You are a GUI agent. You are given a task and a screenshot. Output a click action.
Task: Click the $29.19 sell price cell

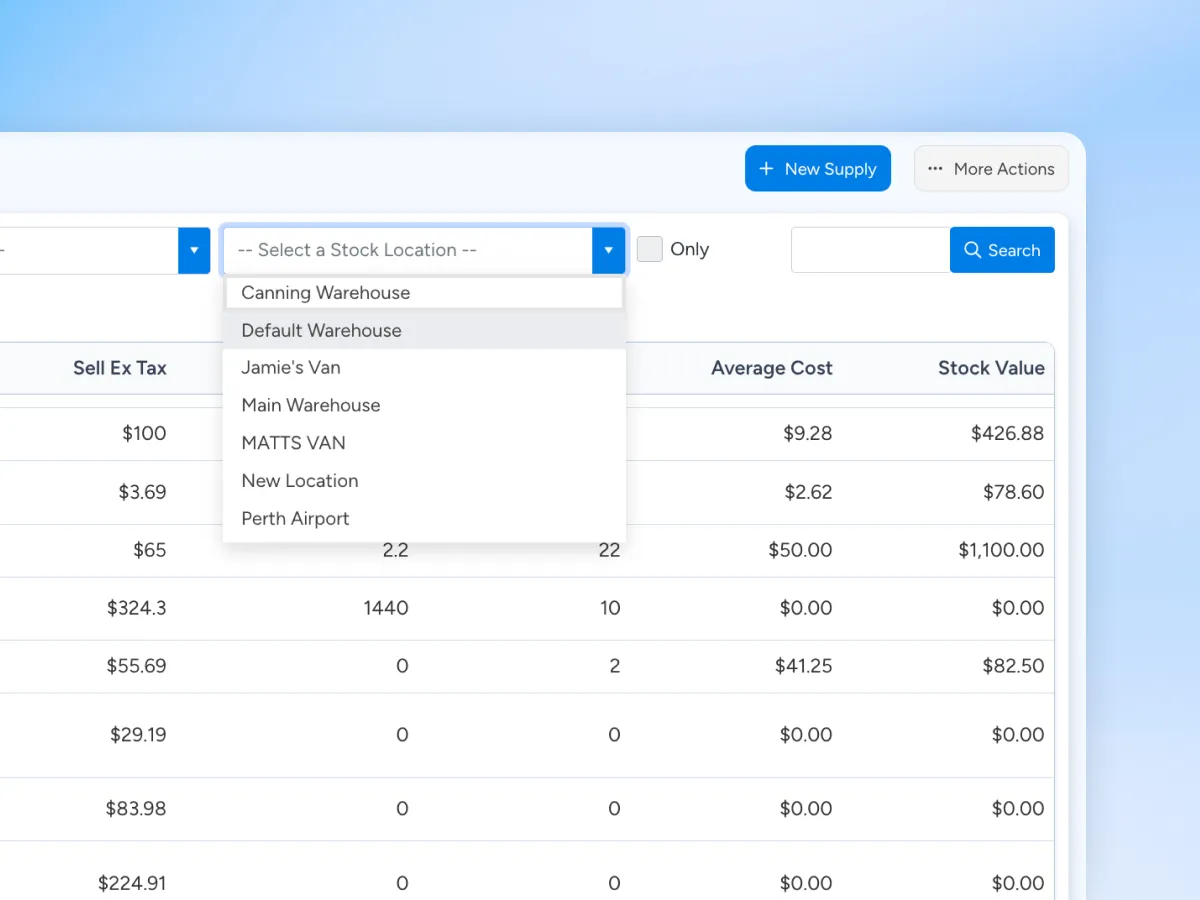(138, 735)
